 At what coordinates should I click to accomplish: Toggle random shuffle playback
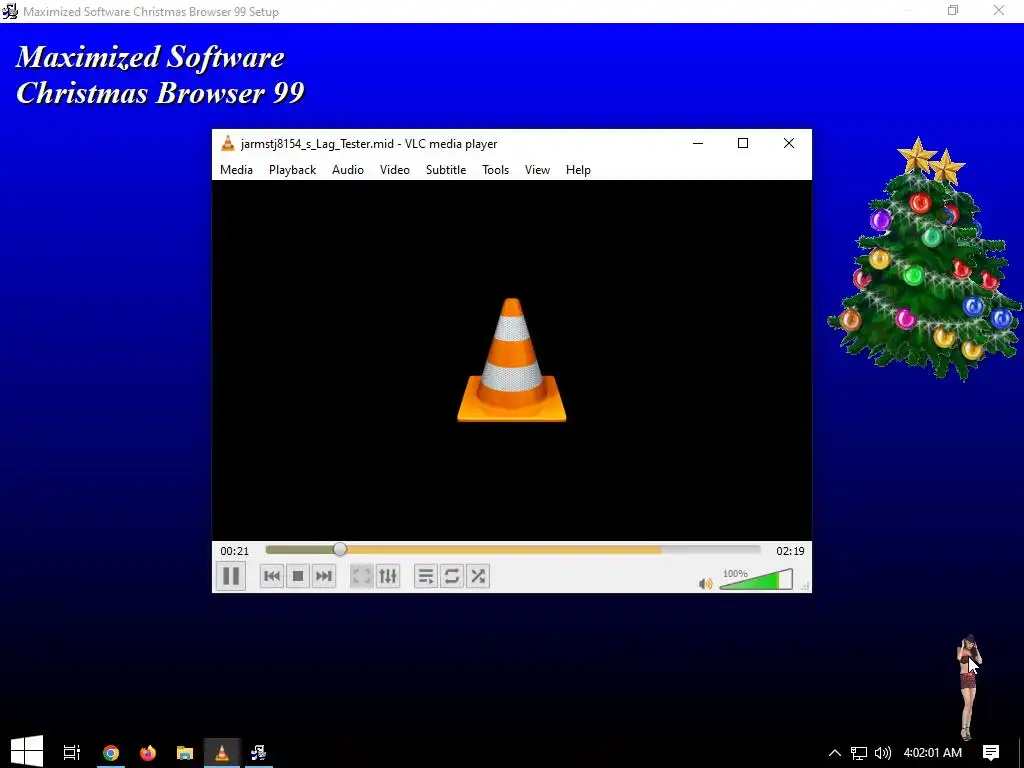478,576
